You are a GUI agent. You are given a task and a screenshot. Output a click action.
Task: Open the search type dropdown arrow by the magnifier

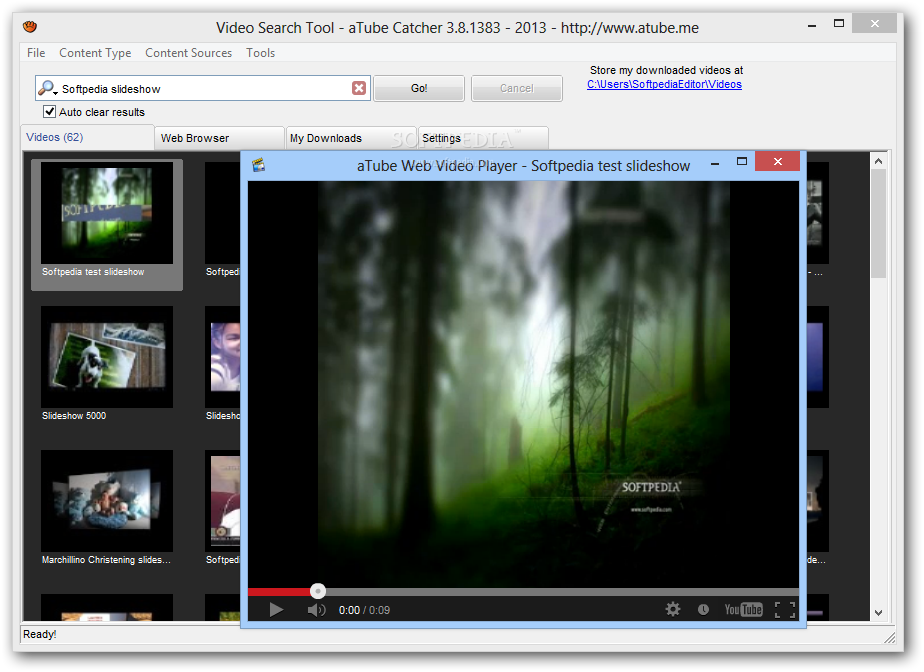[x=55, y=92]
